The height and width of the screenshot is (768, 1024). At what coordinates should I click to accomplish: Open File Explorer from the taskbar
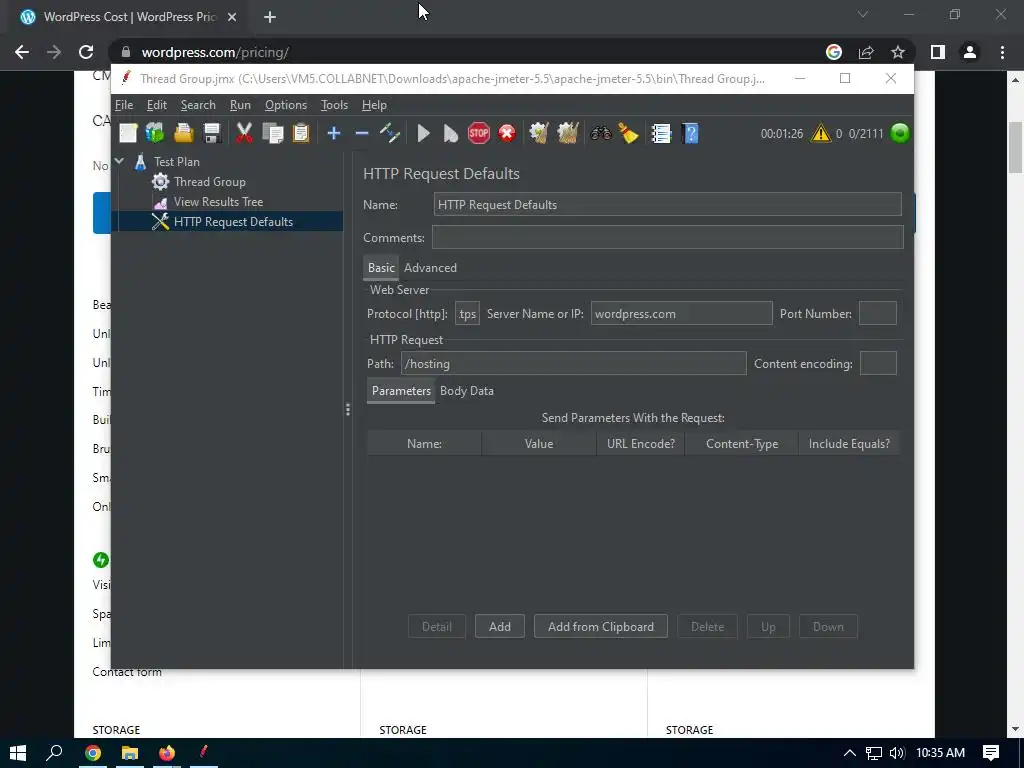(129, 753)
